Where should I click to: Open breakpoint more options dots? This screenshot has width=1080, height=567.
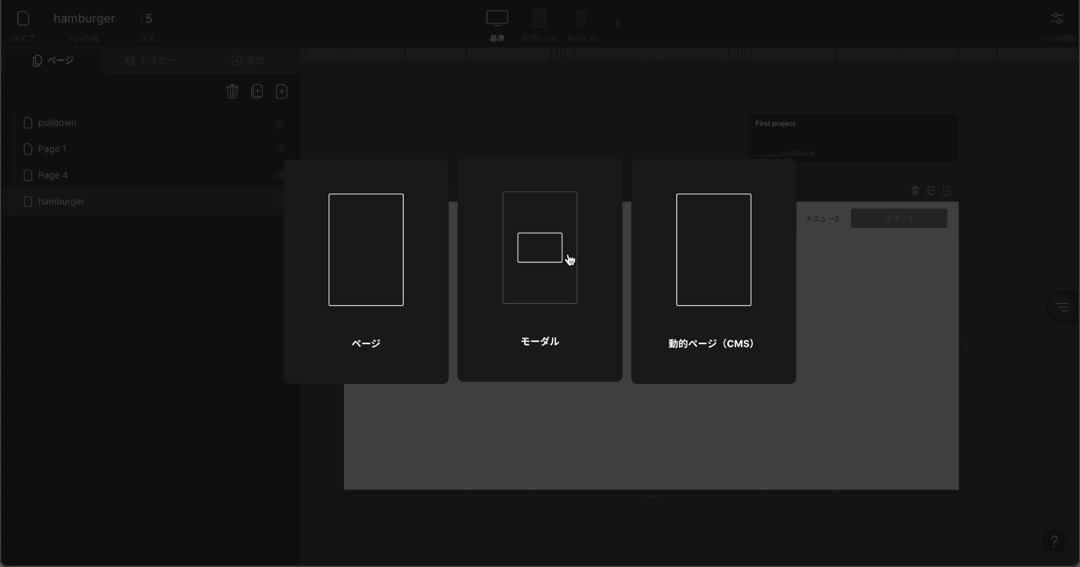tap(617, 23)
